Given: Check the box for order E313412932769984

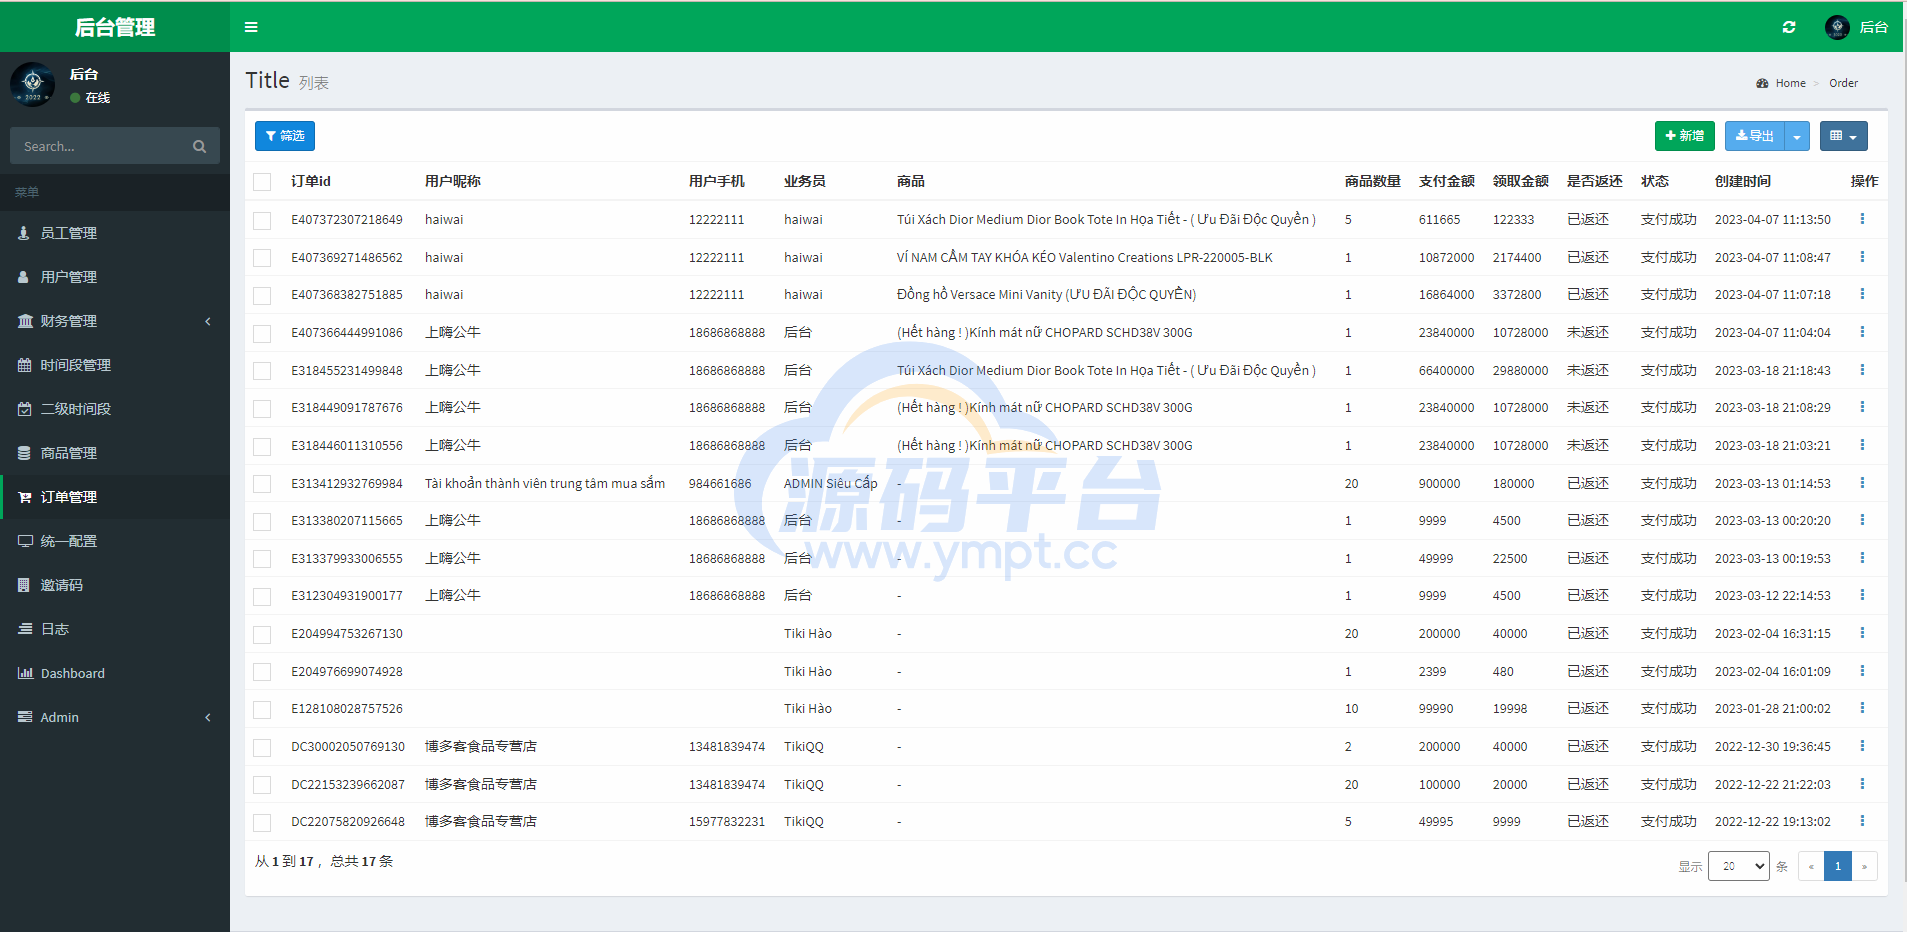Looking at the screenshot, I should pyautogui.click(x=262, y=484).
